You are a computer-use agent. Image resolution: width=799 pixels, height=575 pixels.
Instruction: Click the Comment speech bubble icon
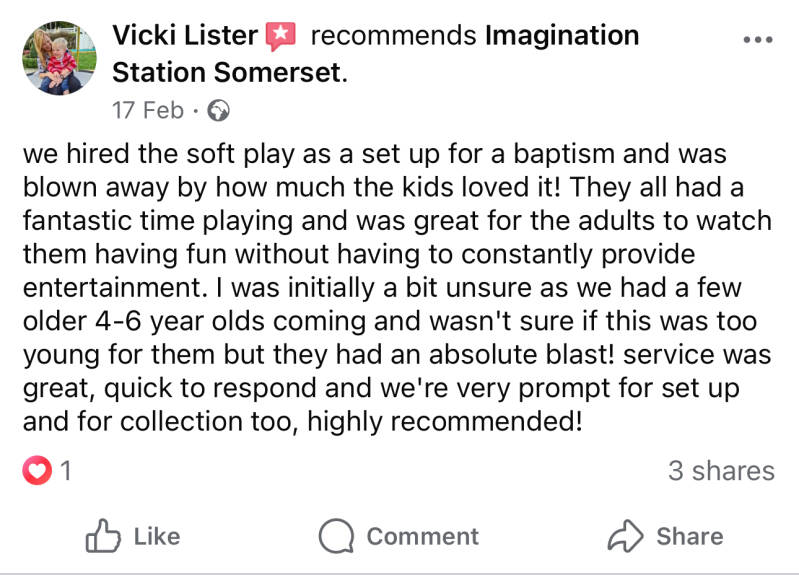pos(337,537)
